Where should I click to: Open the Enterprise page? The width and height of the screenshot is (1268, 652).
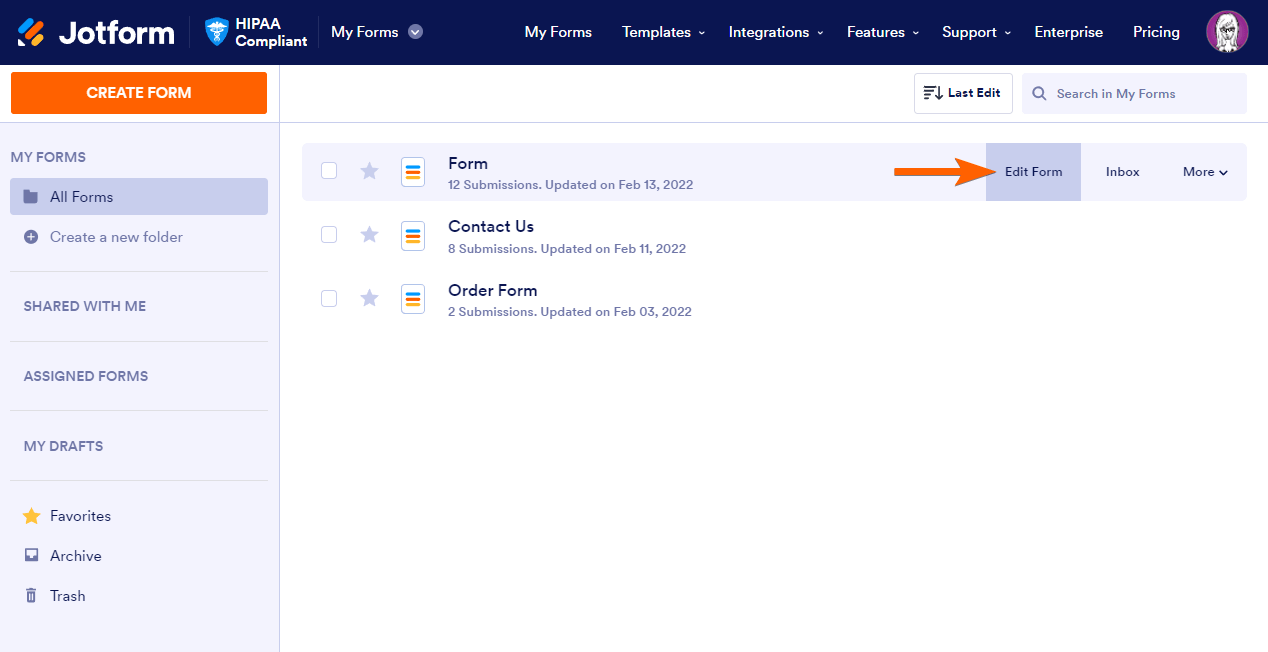tap(1069, 32)
